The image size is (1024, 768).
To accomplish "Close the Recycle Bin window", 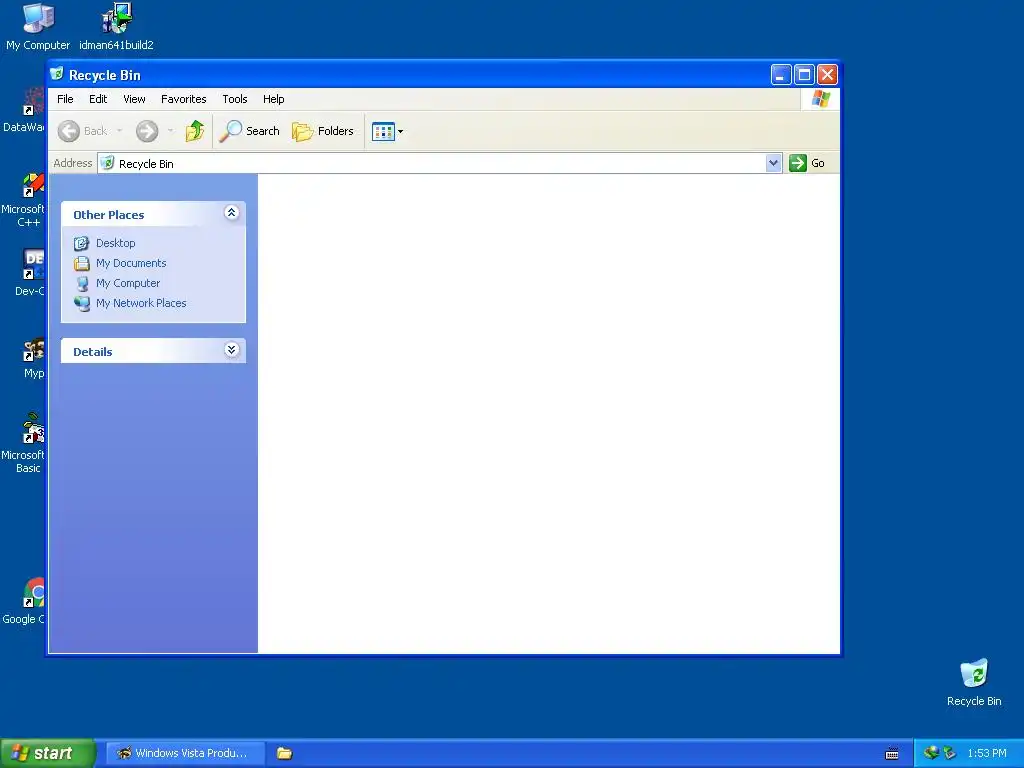I will tap(827, 75).
